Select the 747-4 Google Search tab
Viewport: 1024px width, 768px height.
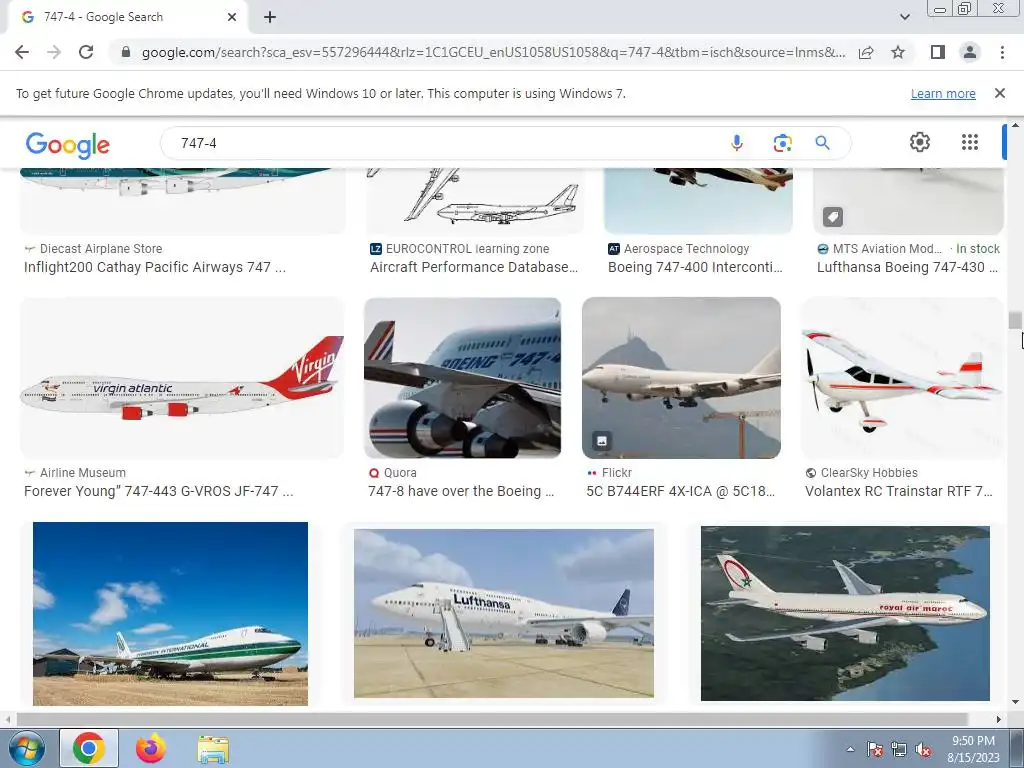coord(125,18)
